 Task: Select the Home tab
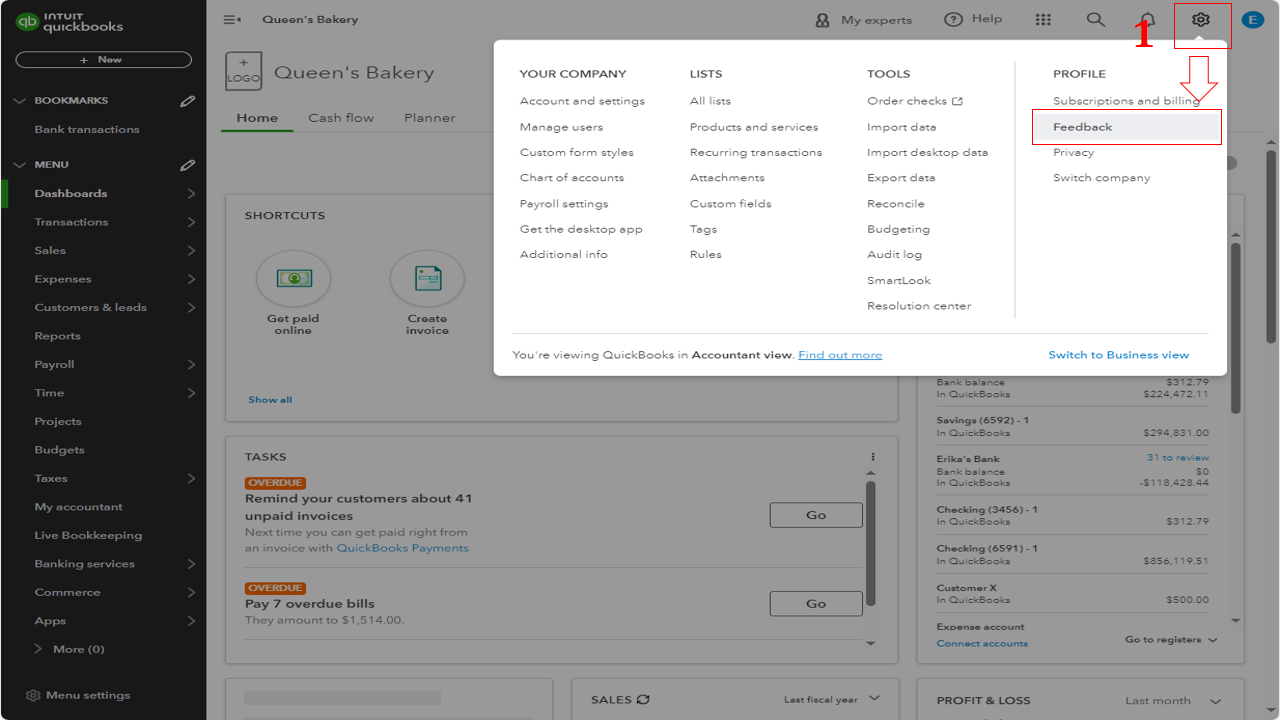pos(257,118)
